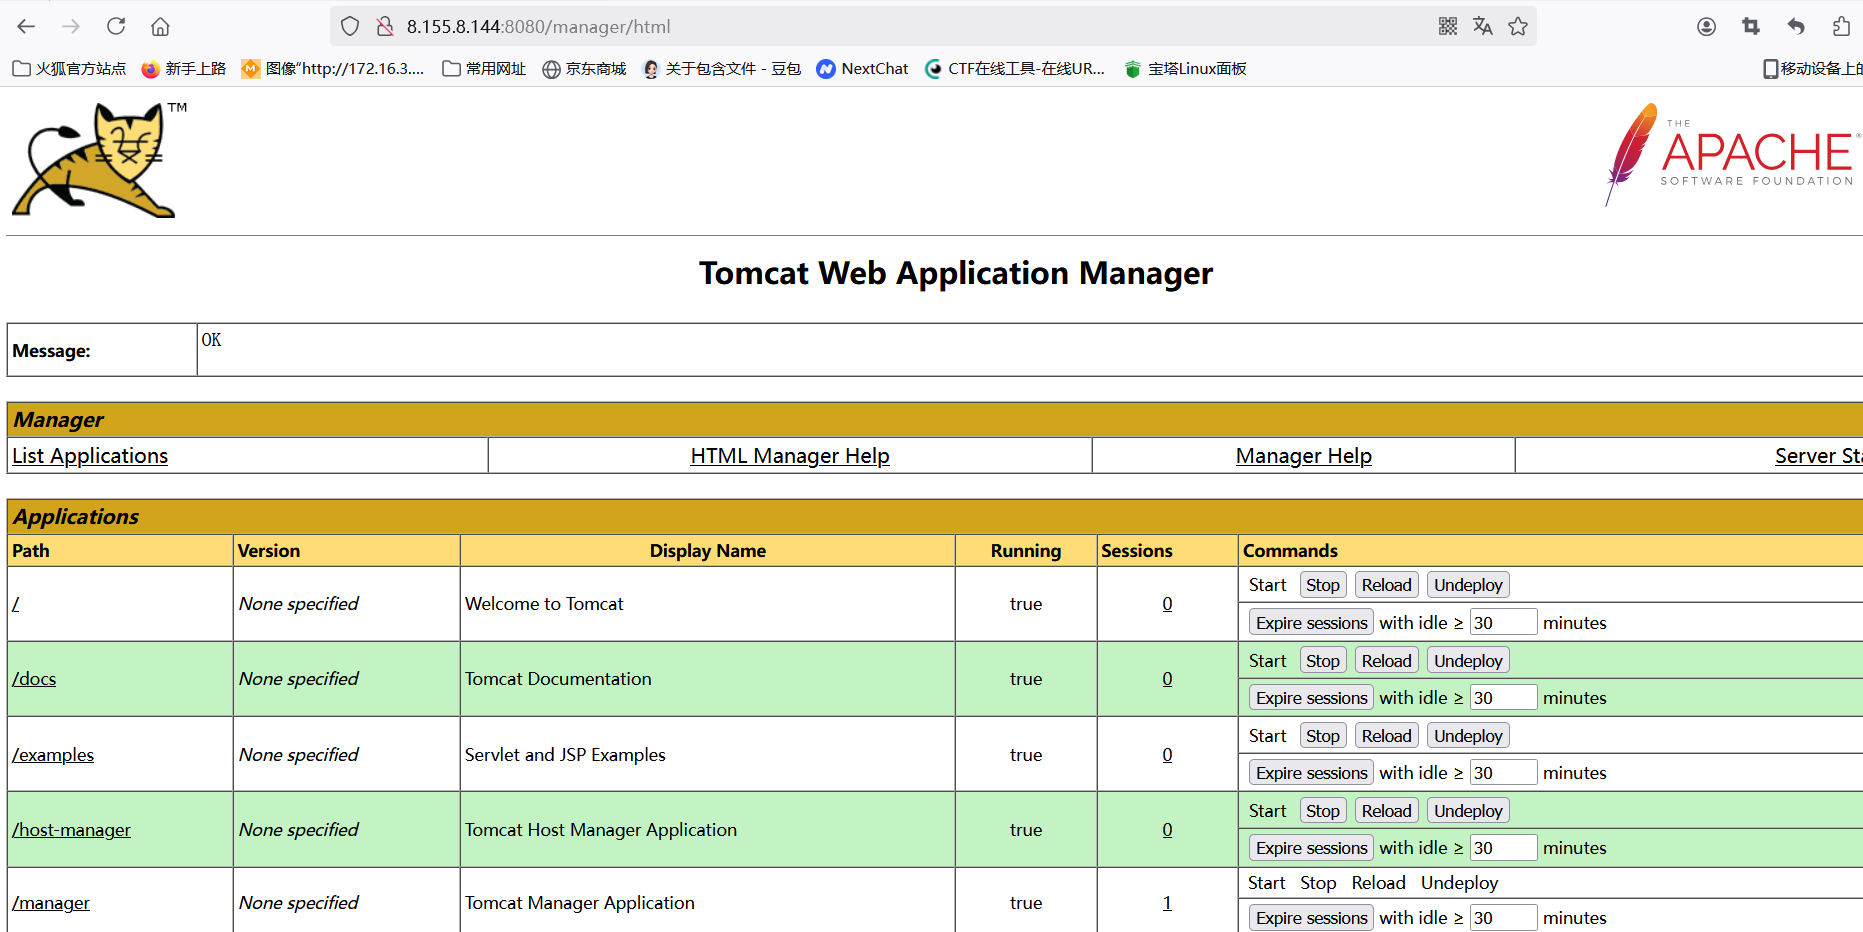This screenshot has width=1863, height=932.
Task: Click sessions count 1 for /manager
Action: tap(1167, 903)
